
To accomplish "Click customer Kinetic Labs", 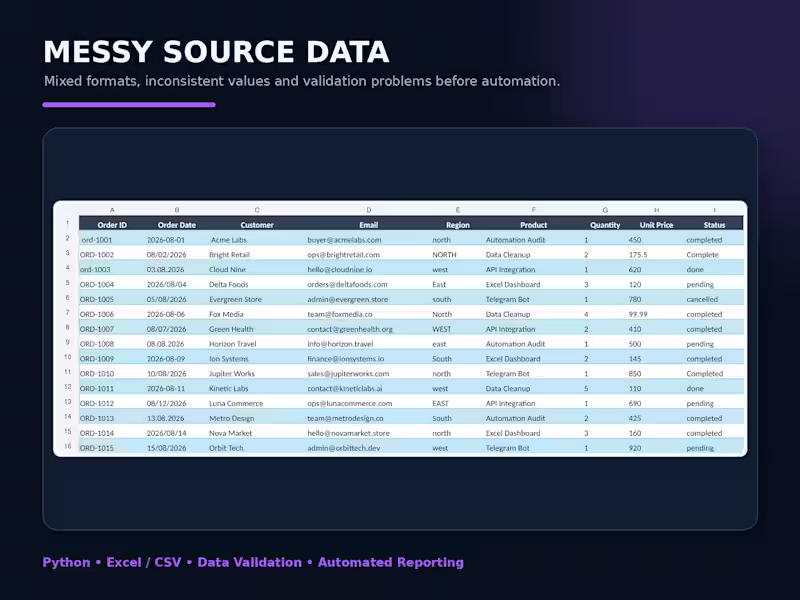I will pyautogui.click(x=229, y=388).
